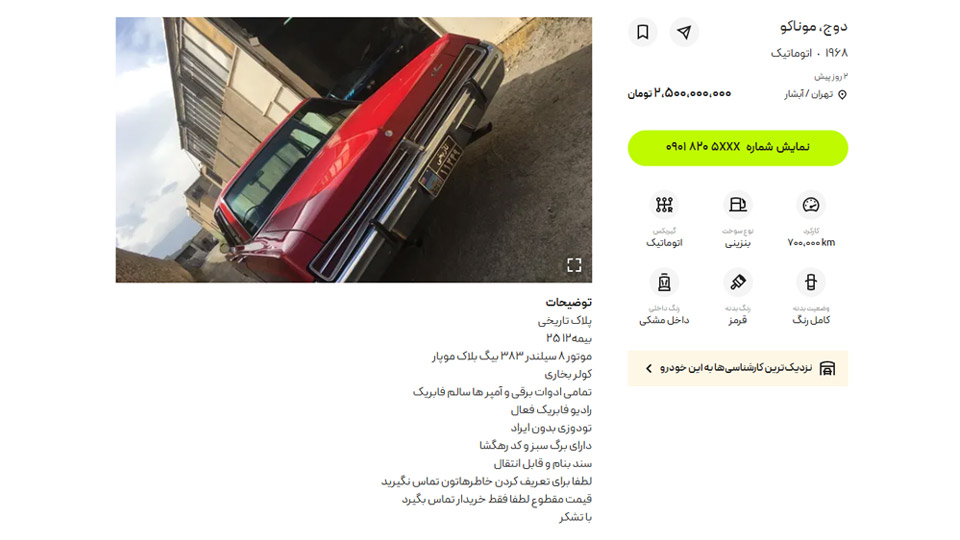Click the body condition car icon
The width and height of the screenshot is (960, 540).
click(811, 282)
